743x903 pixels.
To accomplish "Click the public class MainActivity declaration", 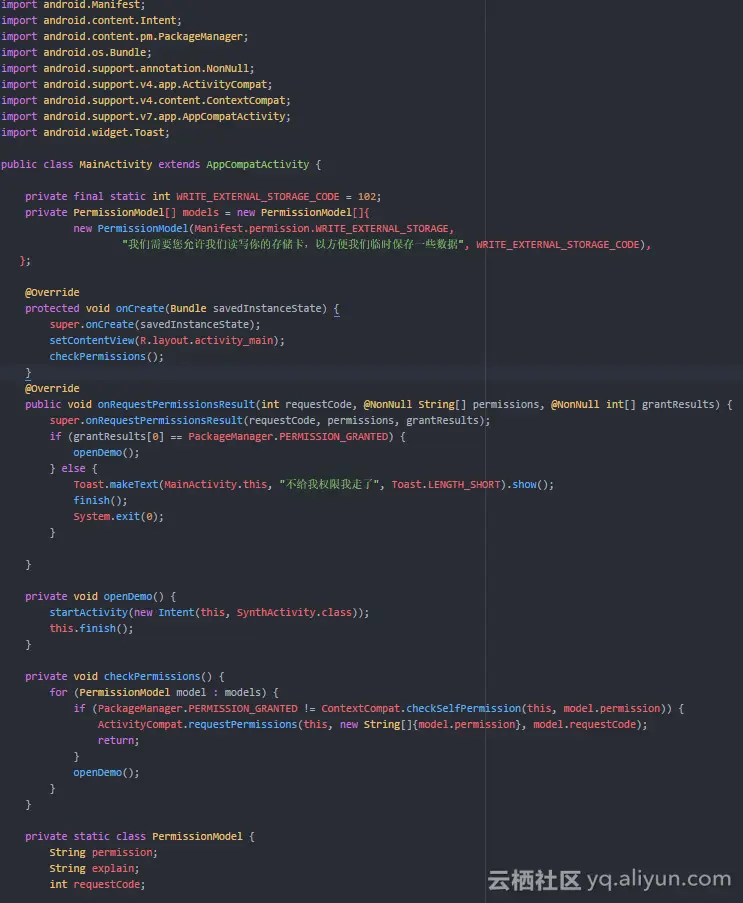I will click(161, 165).
